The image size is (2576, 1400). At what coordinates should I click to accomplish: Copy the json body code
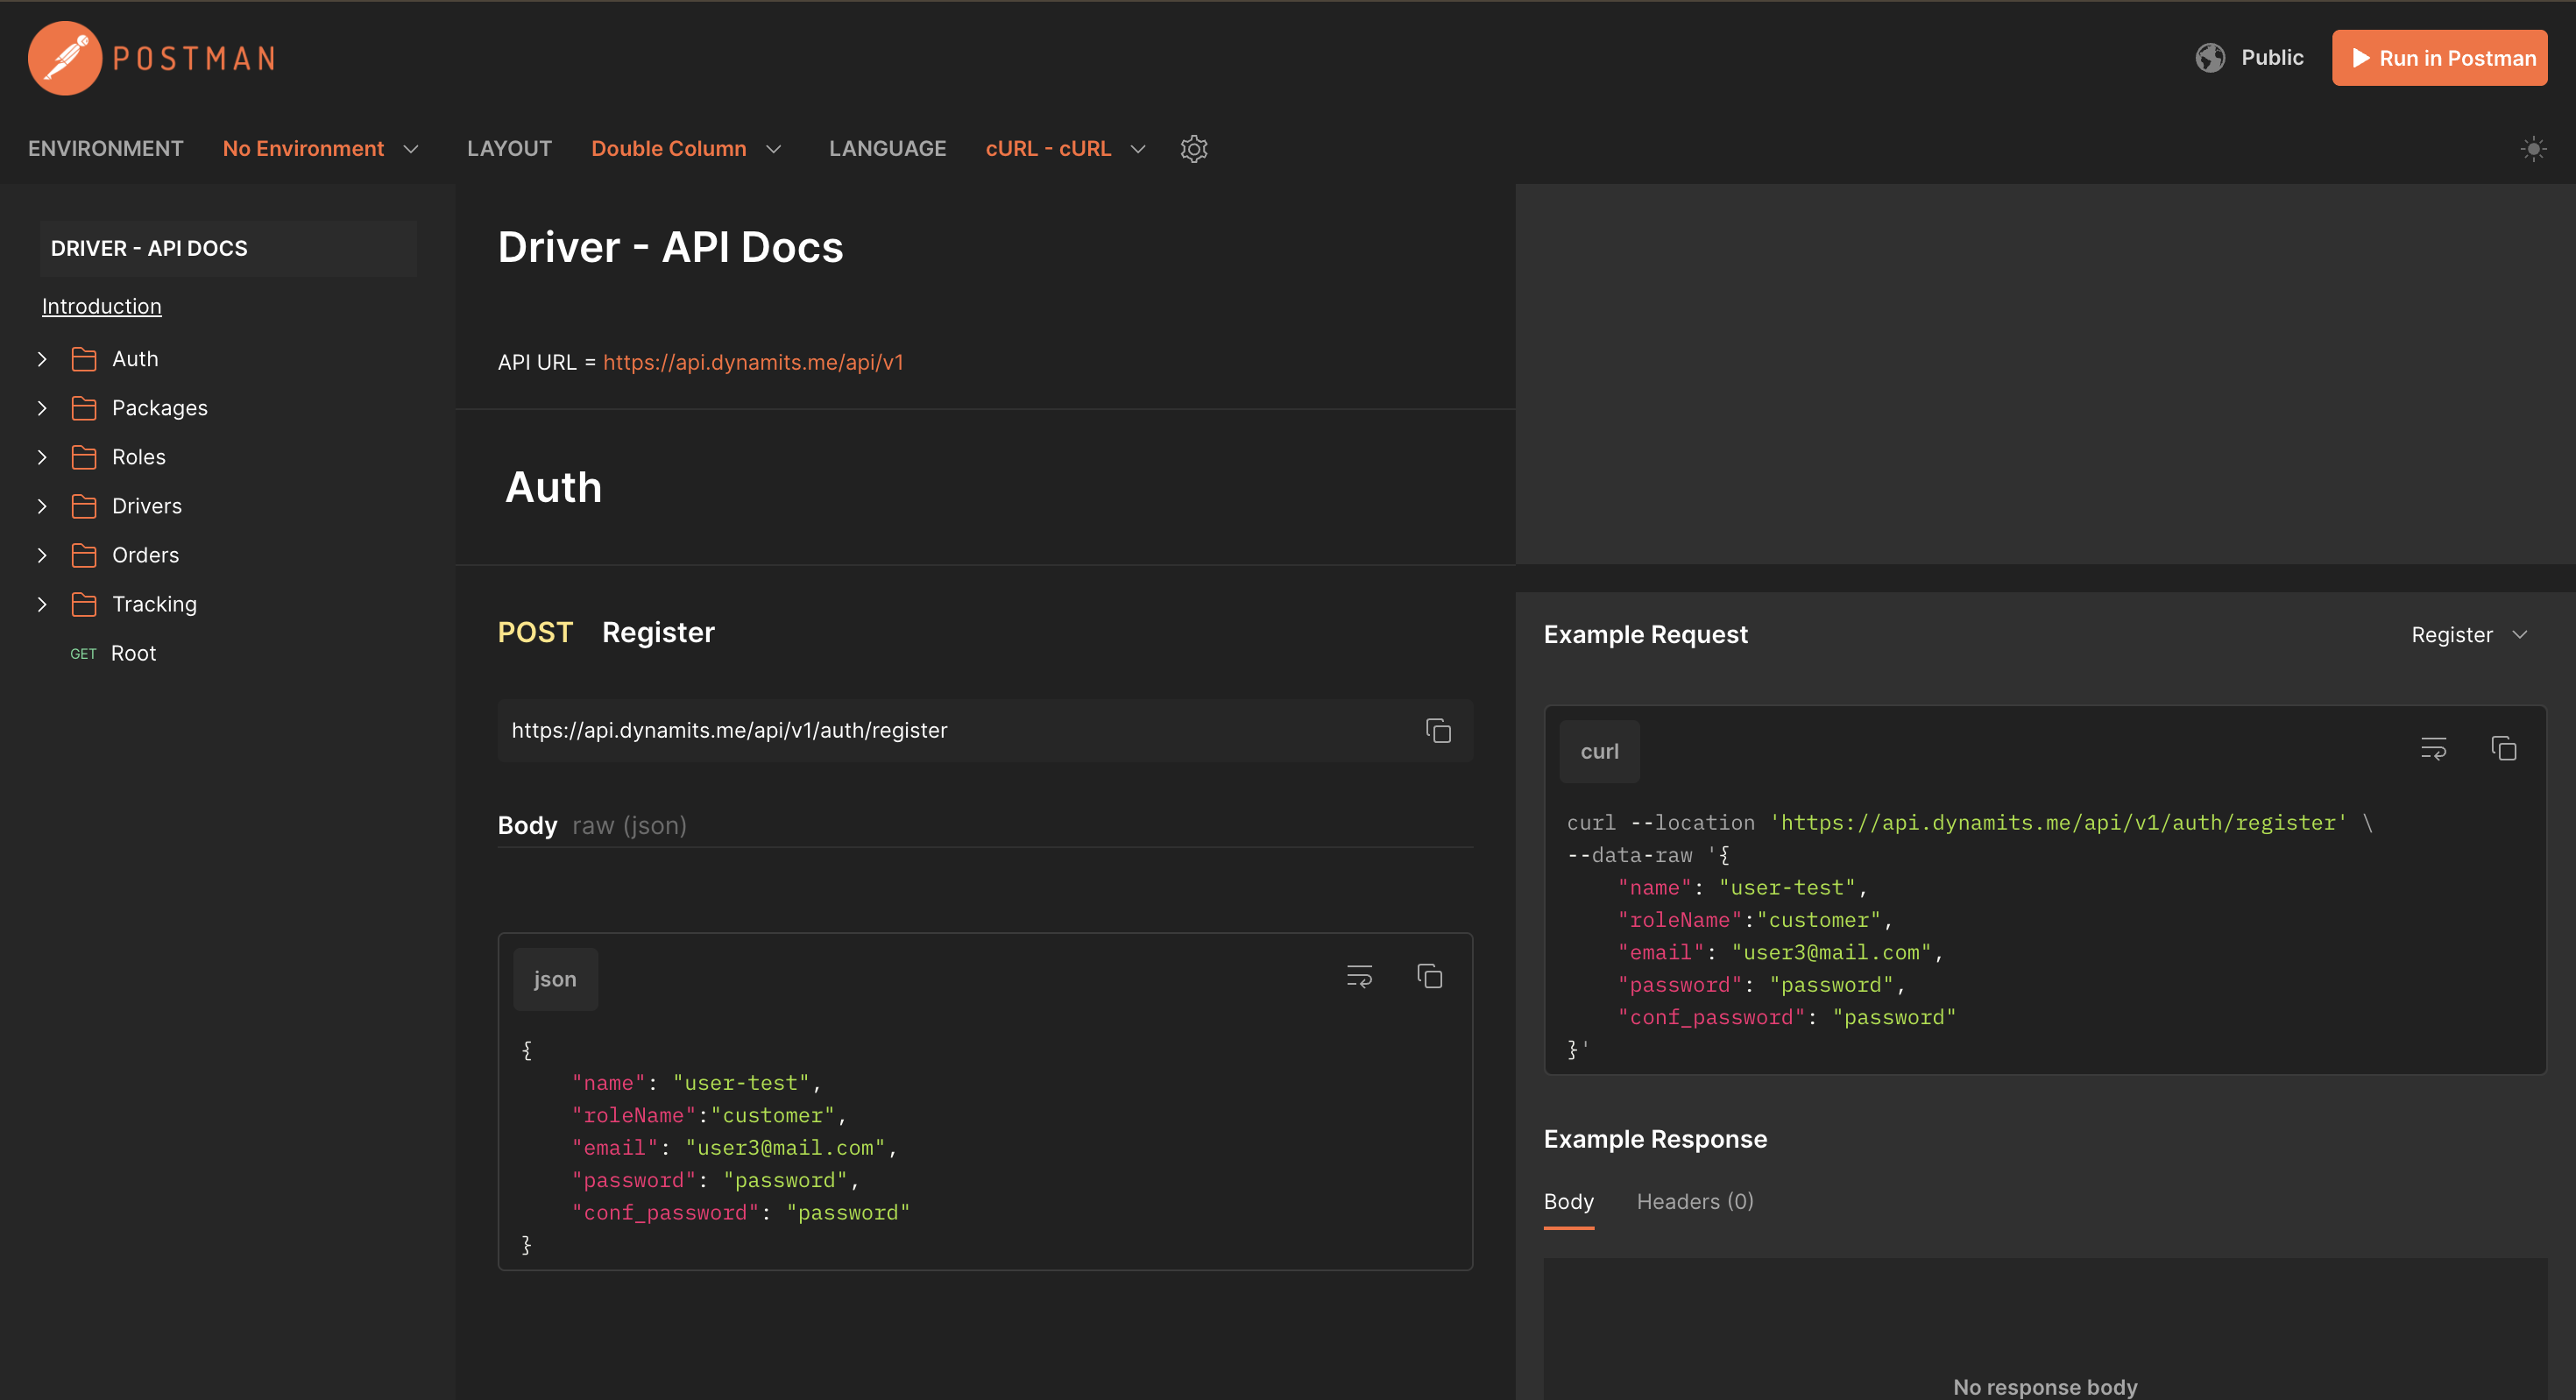1430,977
